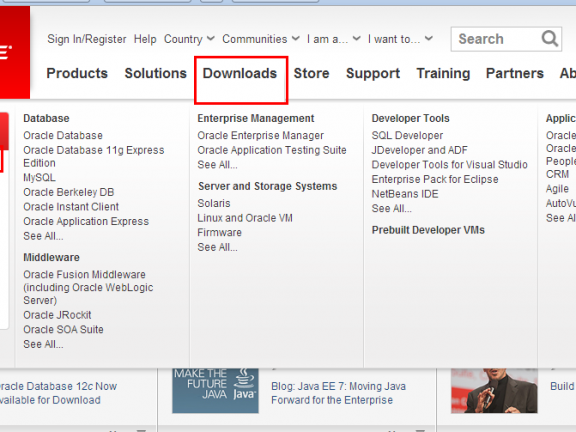
Task: Select the Downloads menu
Action: pyautogui.click(x=240, y=73)
